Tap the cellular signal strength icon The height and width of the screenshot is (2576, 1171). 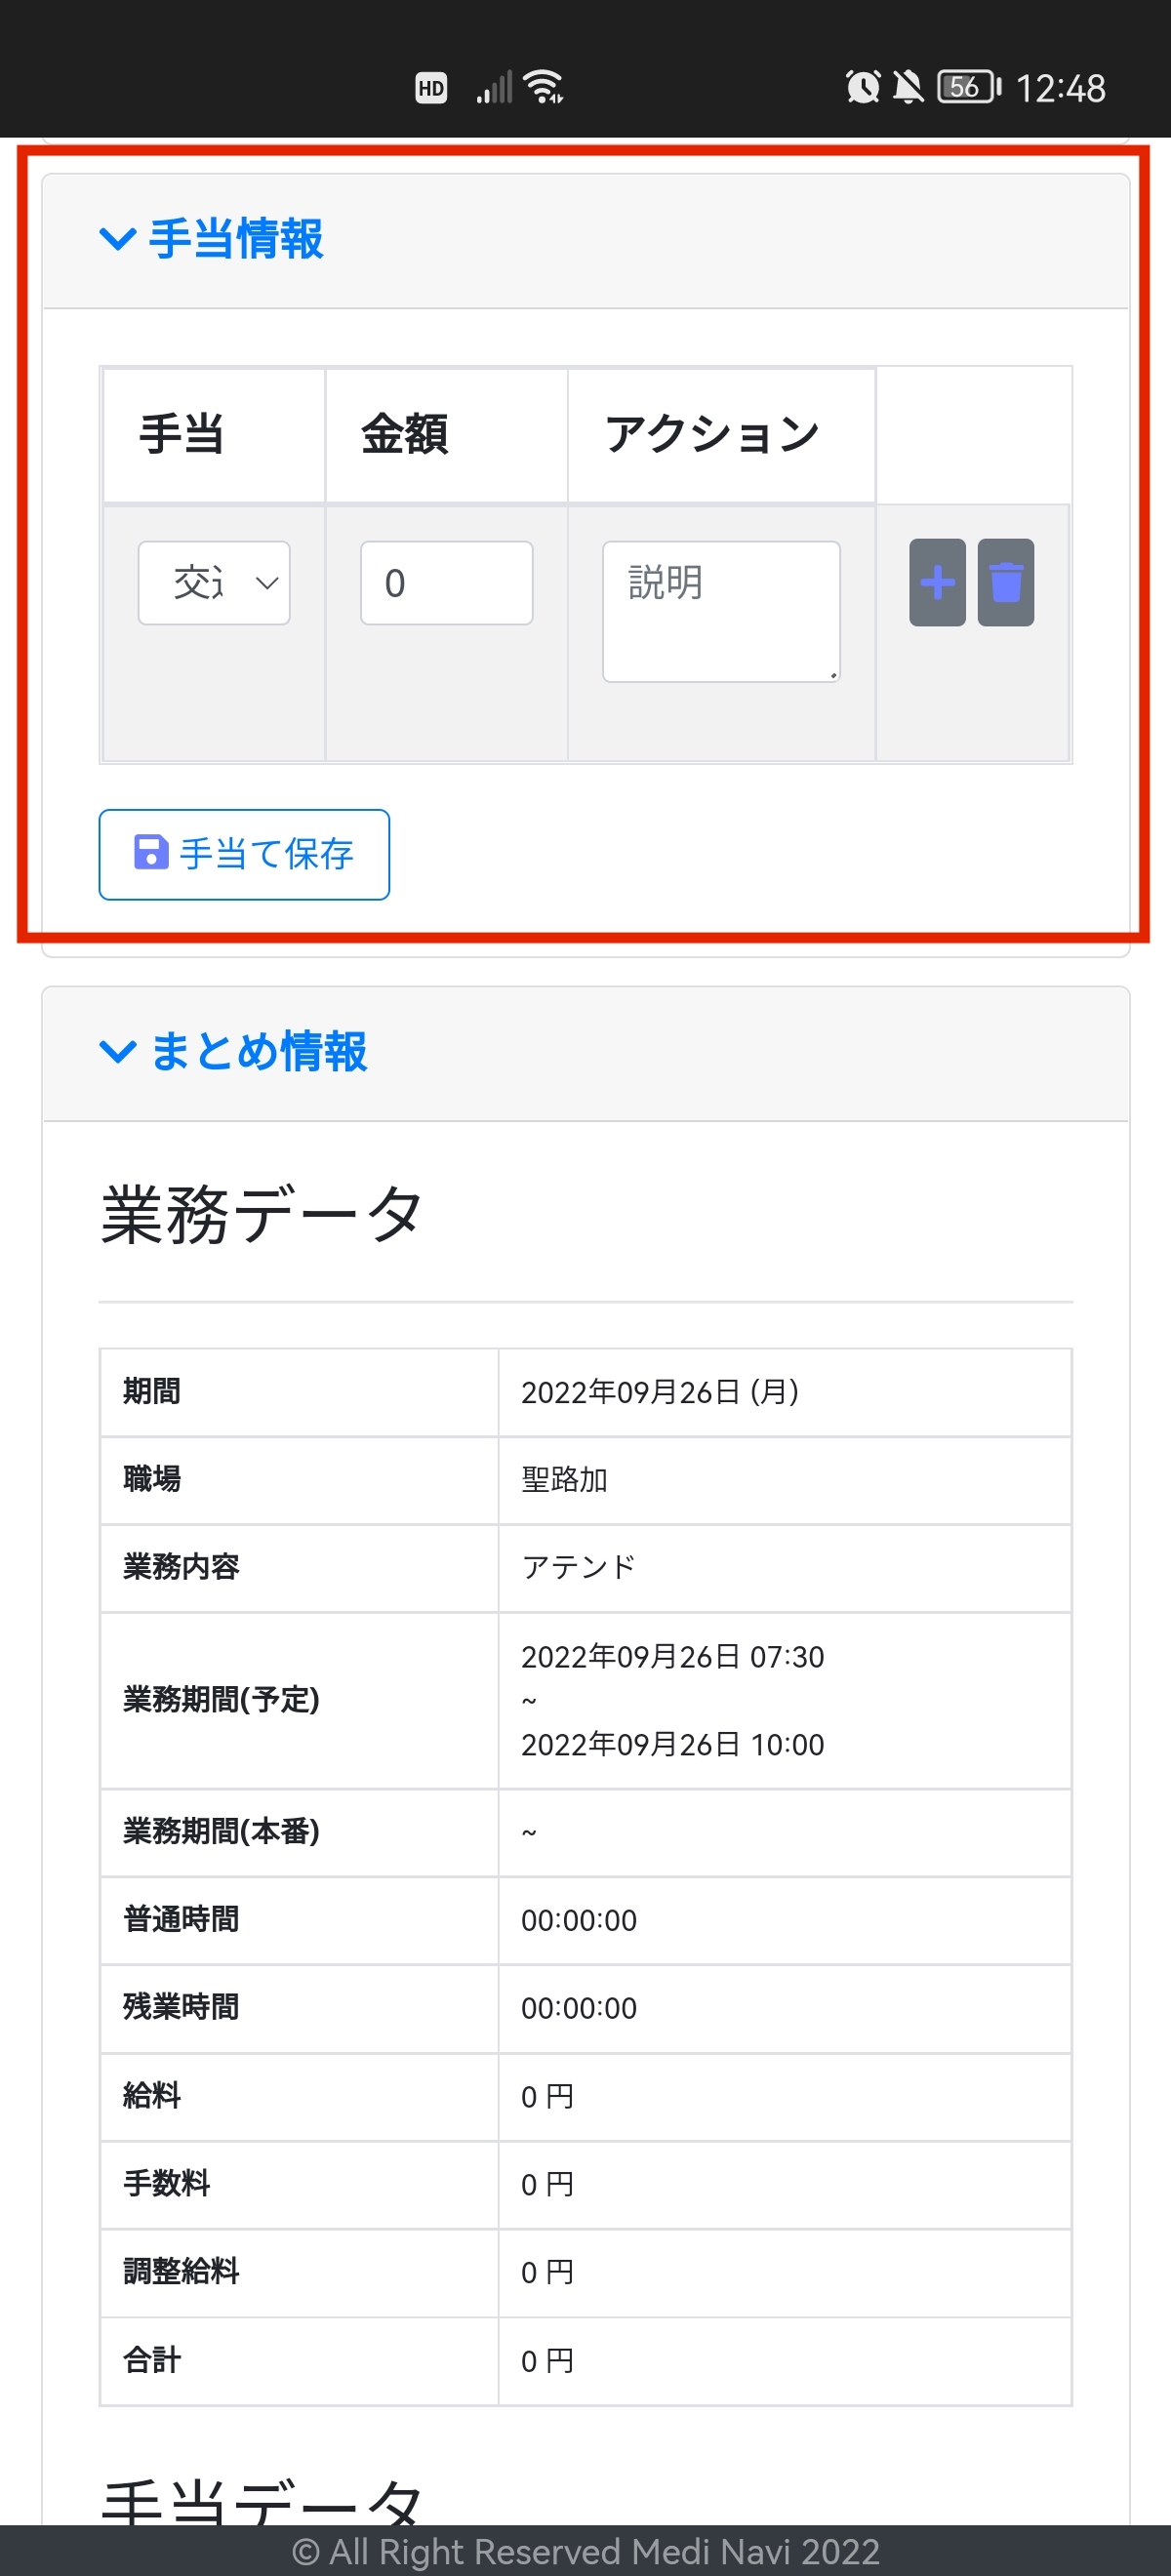click(494, 87)
